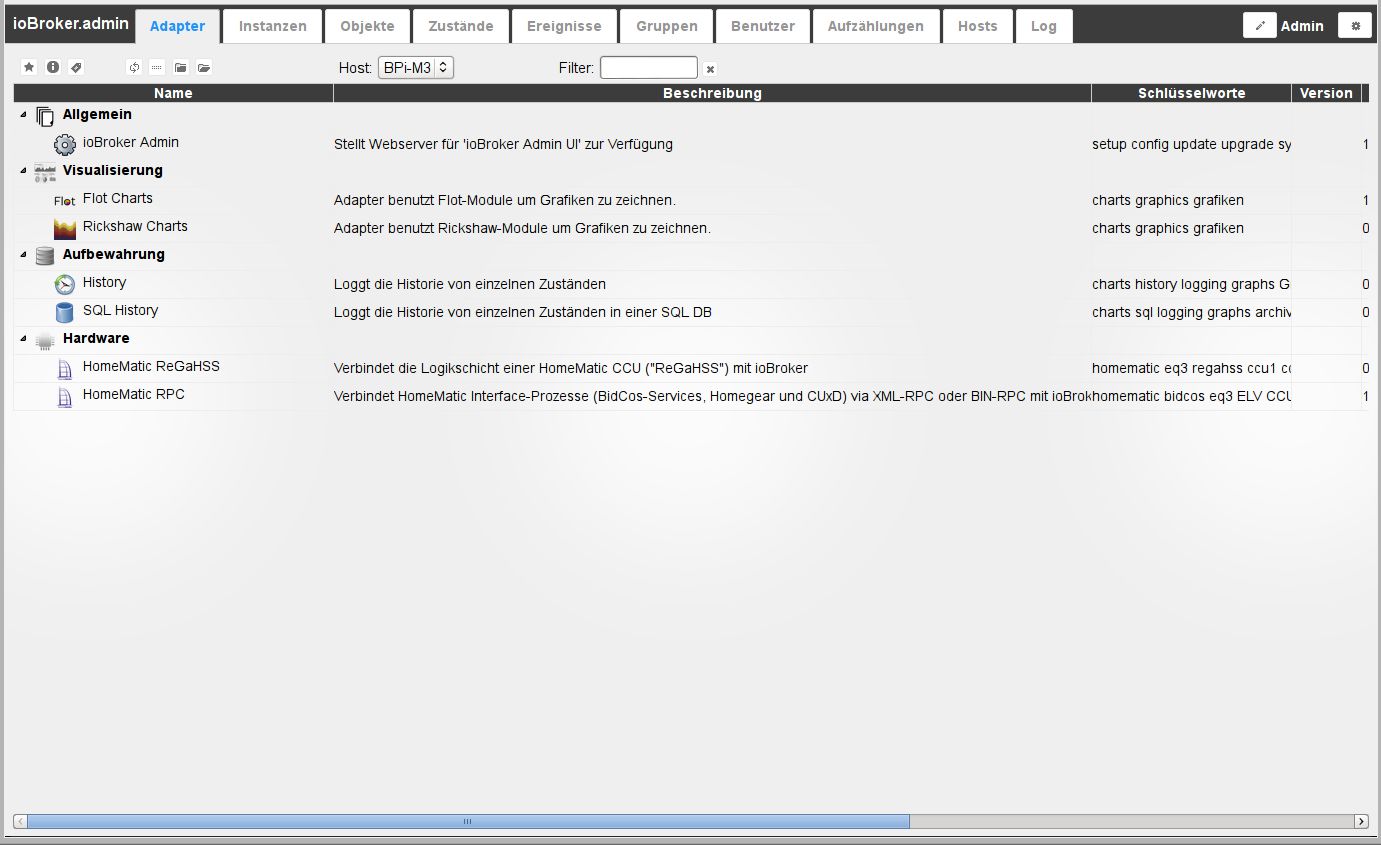Open the Aufzählungen tab

(876, 26)
